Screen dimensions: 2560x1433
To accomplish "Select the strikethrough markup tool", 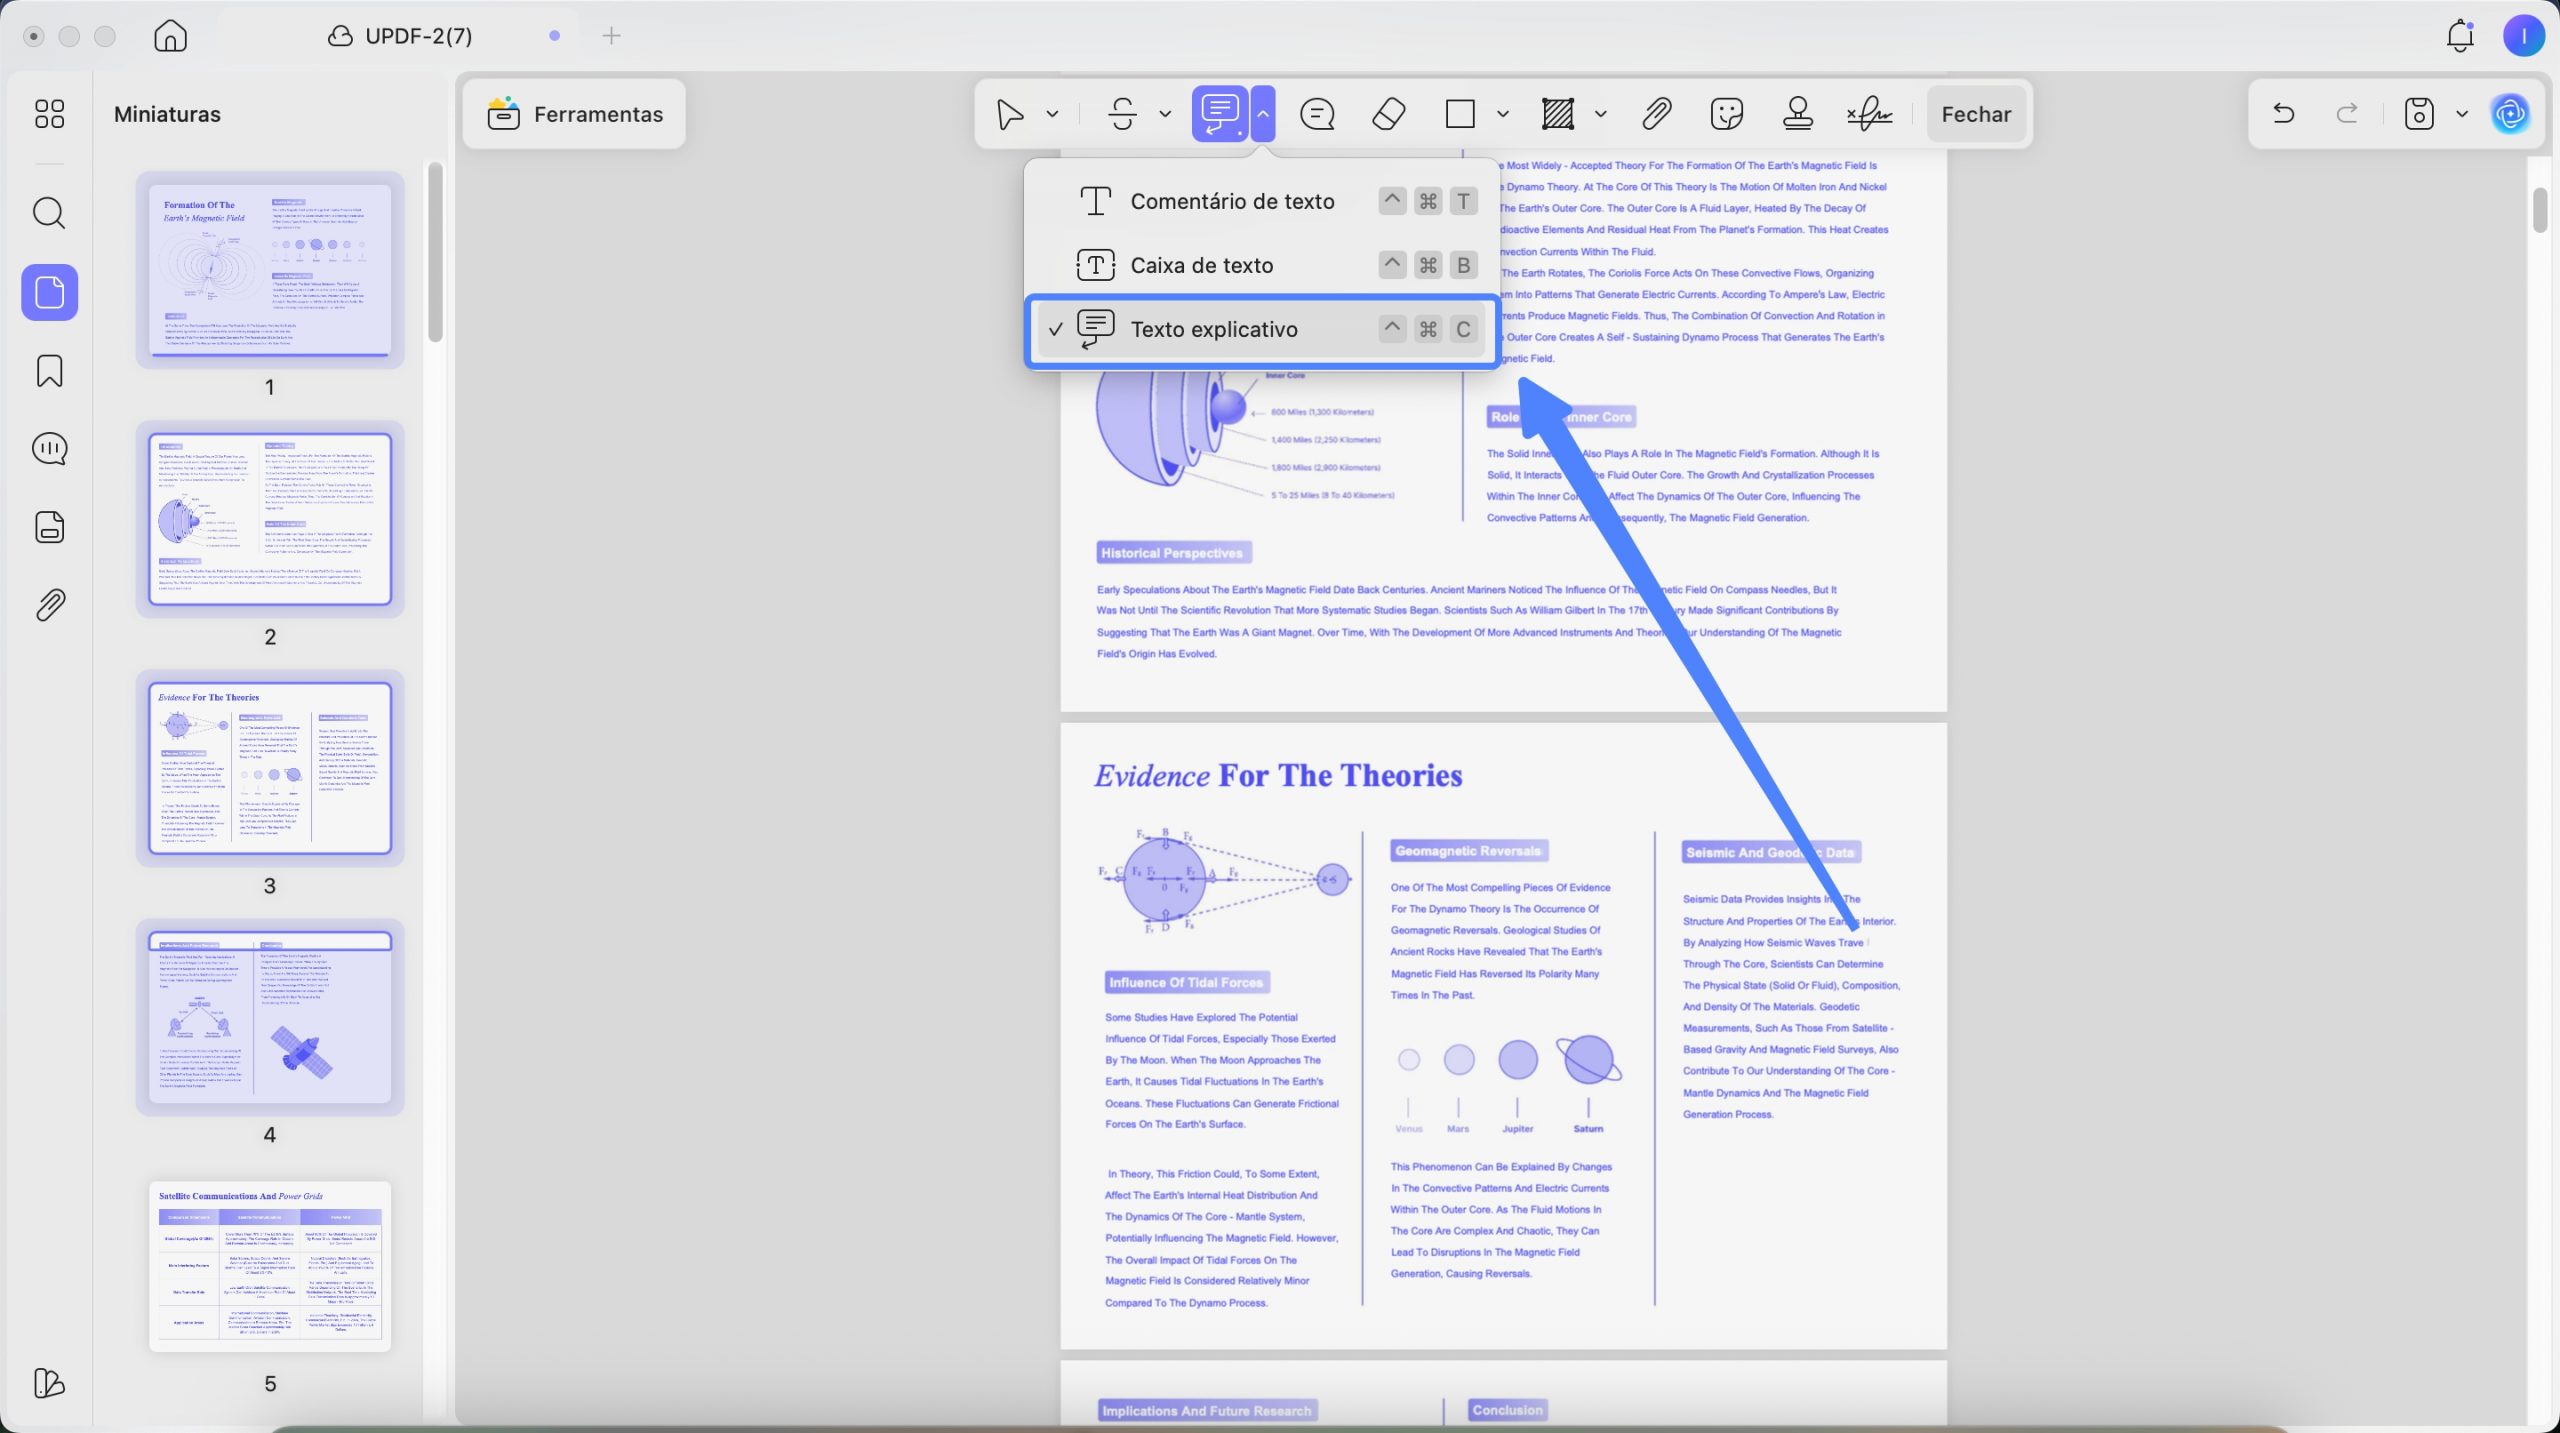I will click(x=1123, y=114).
